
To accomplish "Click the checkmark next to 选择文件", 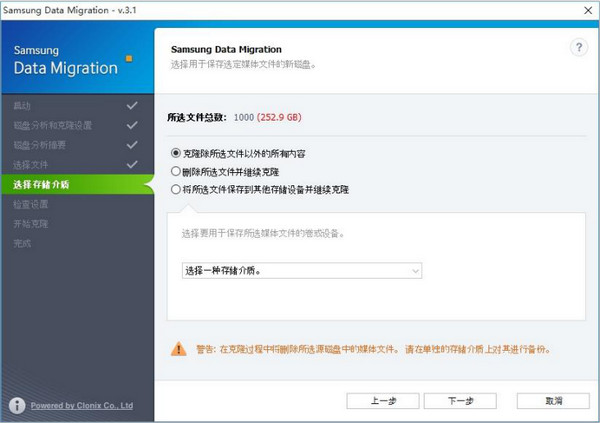I will point(132,165).
